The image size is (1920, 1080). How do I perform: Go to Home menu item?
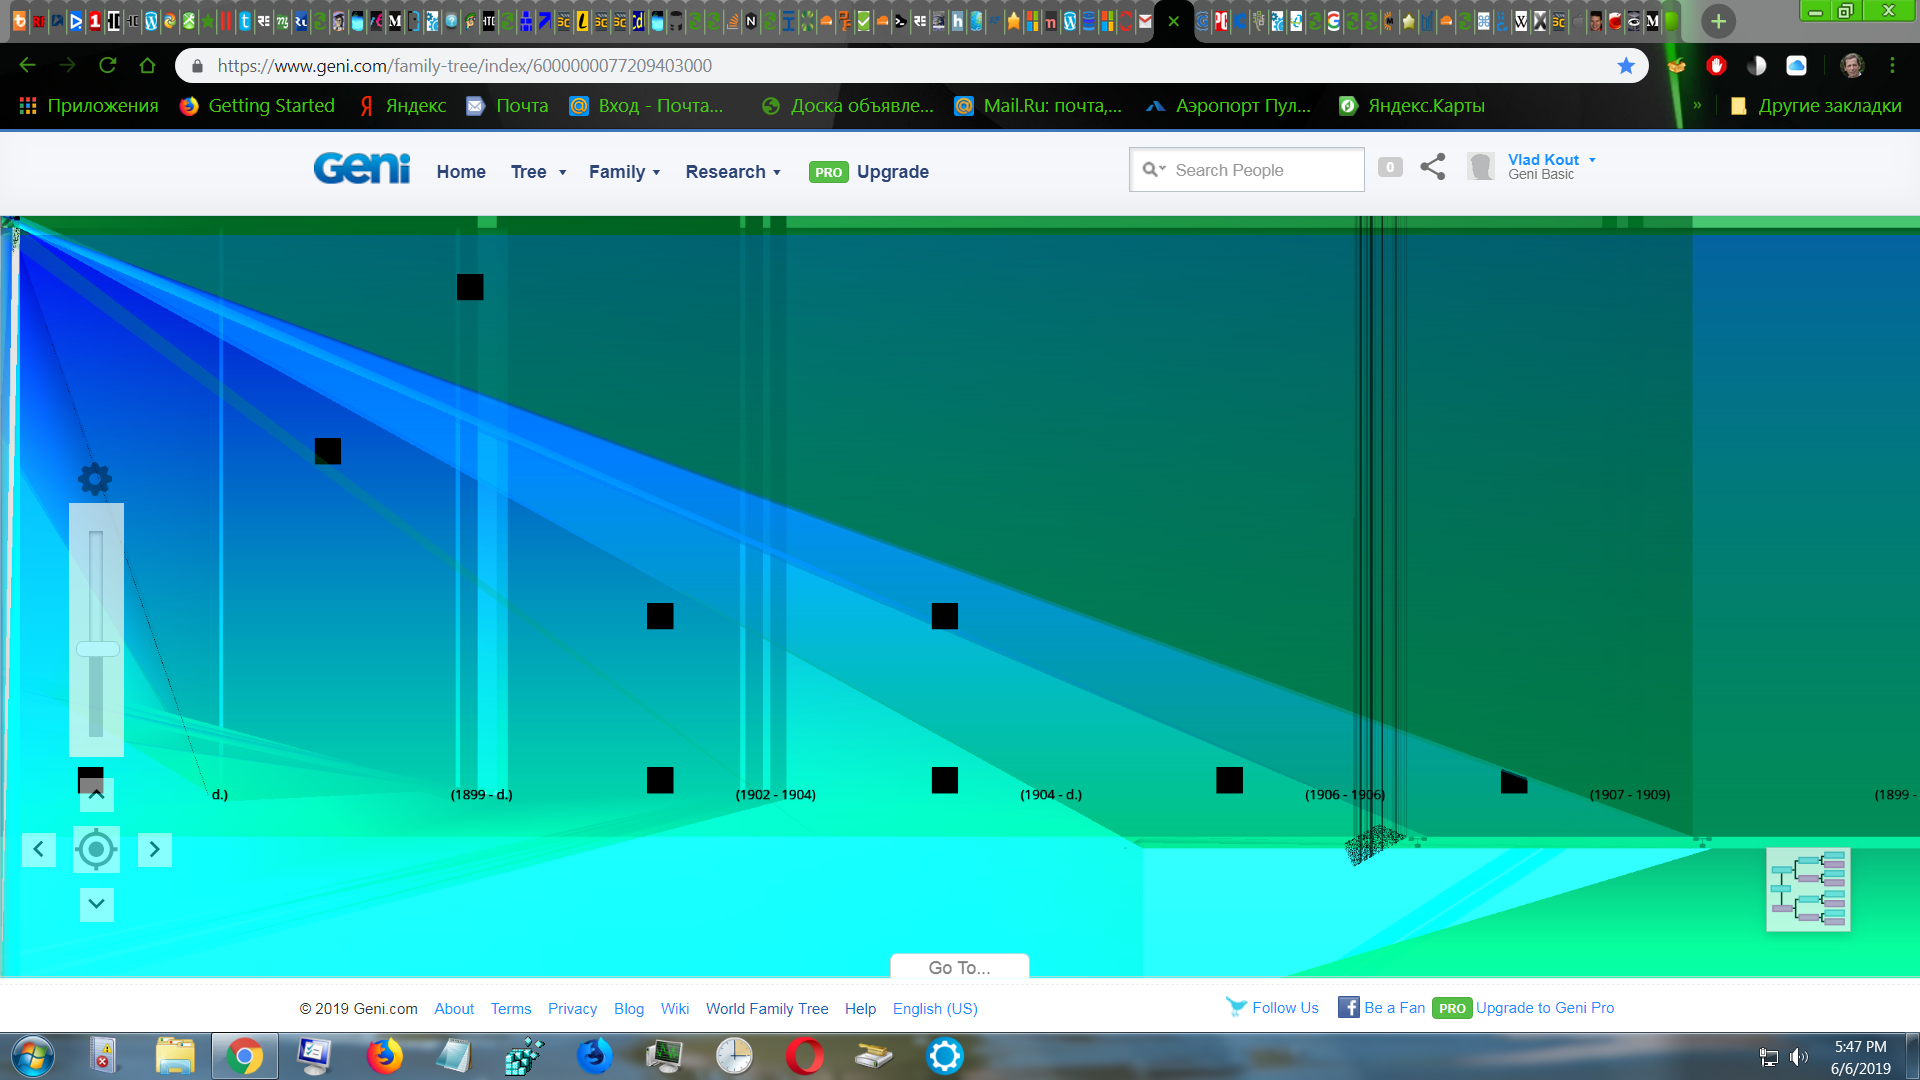click(x=461, y=172)
